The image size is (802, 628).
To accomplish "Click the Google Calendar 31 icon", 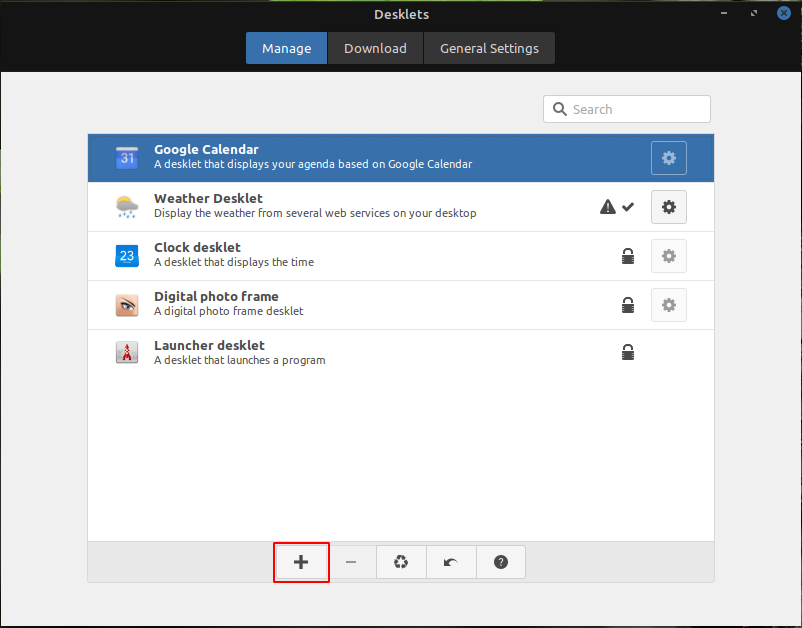I will 127,158.
